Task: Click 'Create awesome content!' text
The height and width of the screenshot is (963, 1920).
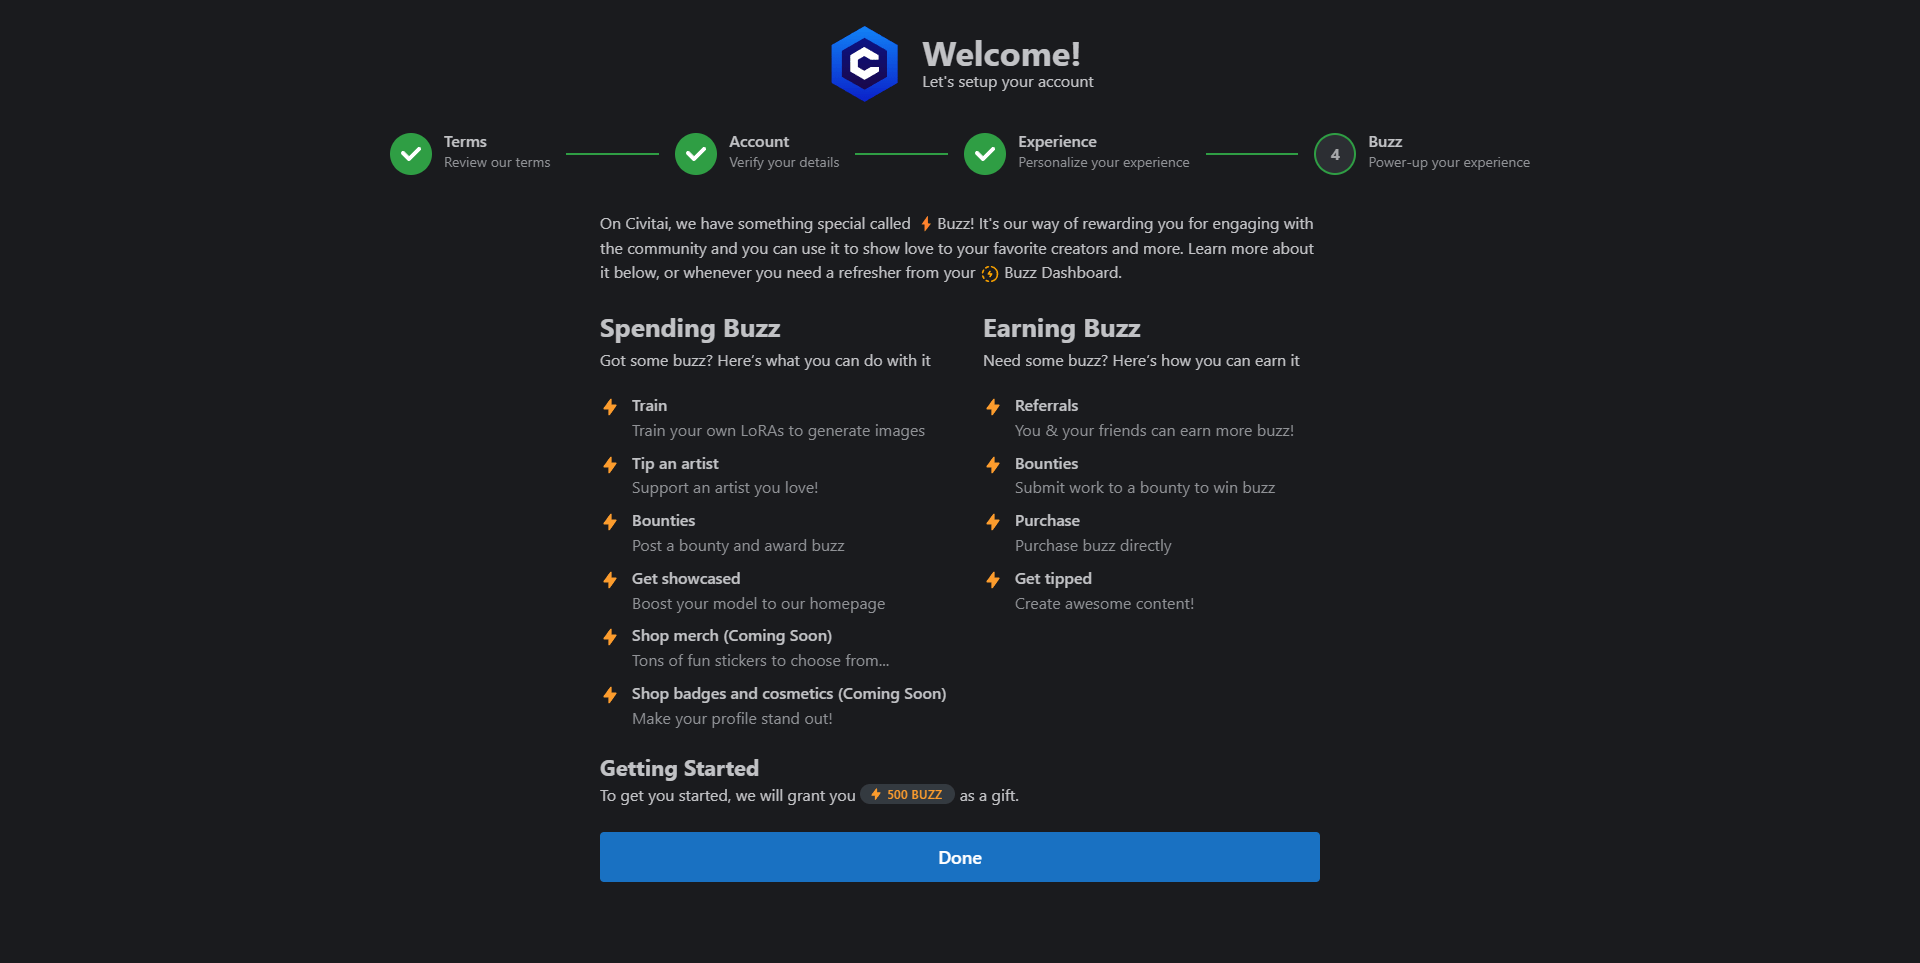Action: 1104,604
